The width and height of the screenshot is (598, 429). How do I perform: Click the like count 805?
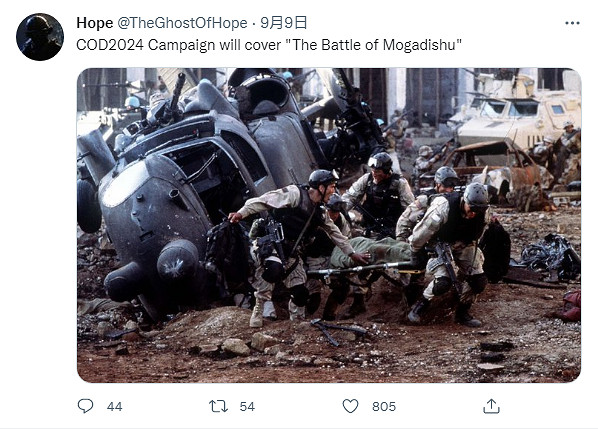click(384, 407)
